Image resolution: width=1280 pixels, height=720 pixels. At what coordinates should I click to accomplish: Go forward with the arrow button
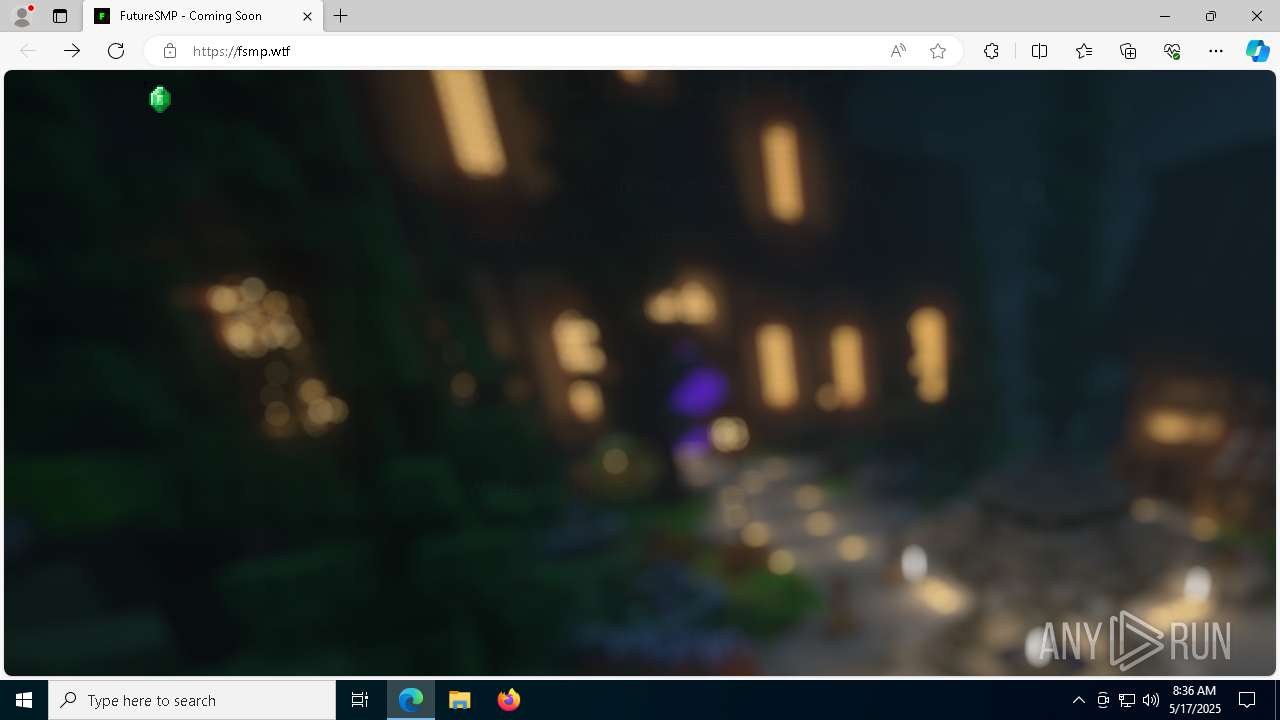[x=72, y=51]
